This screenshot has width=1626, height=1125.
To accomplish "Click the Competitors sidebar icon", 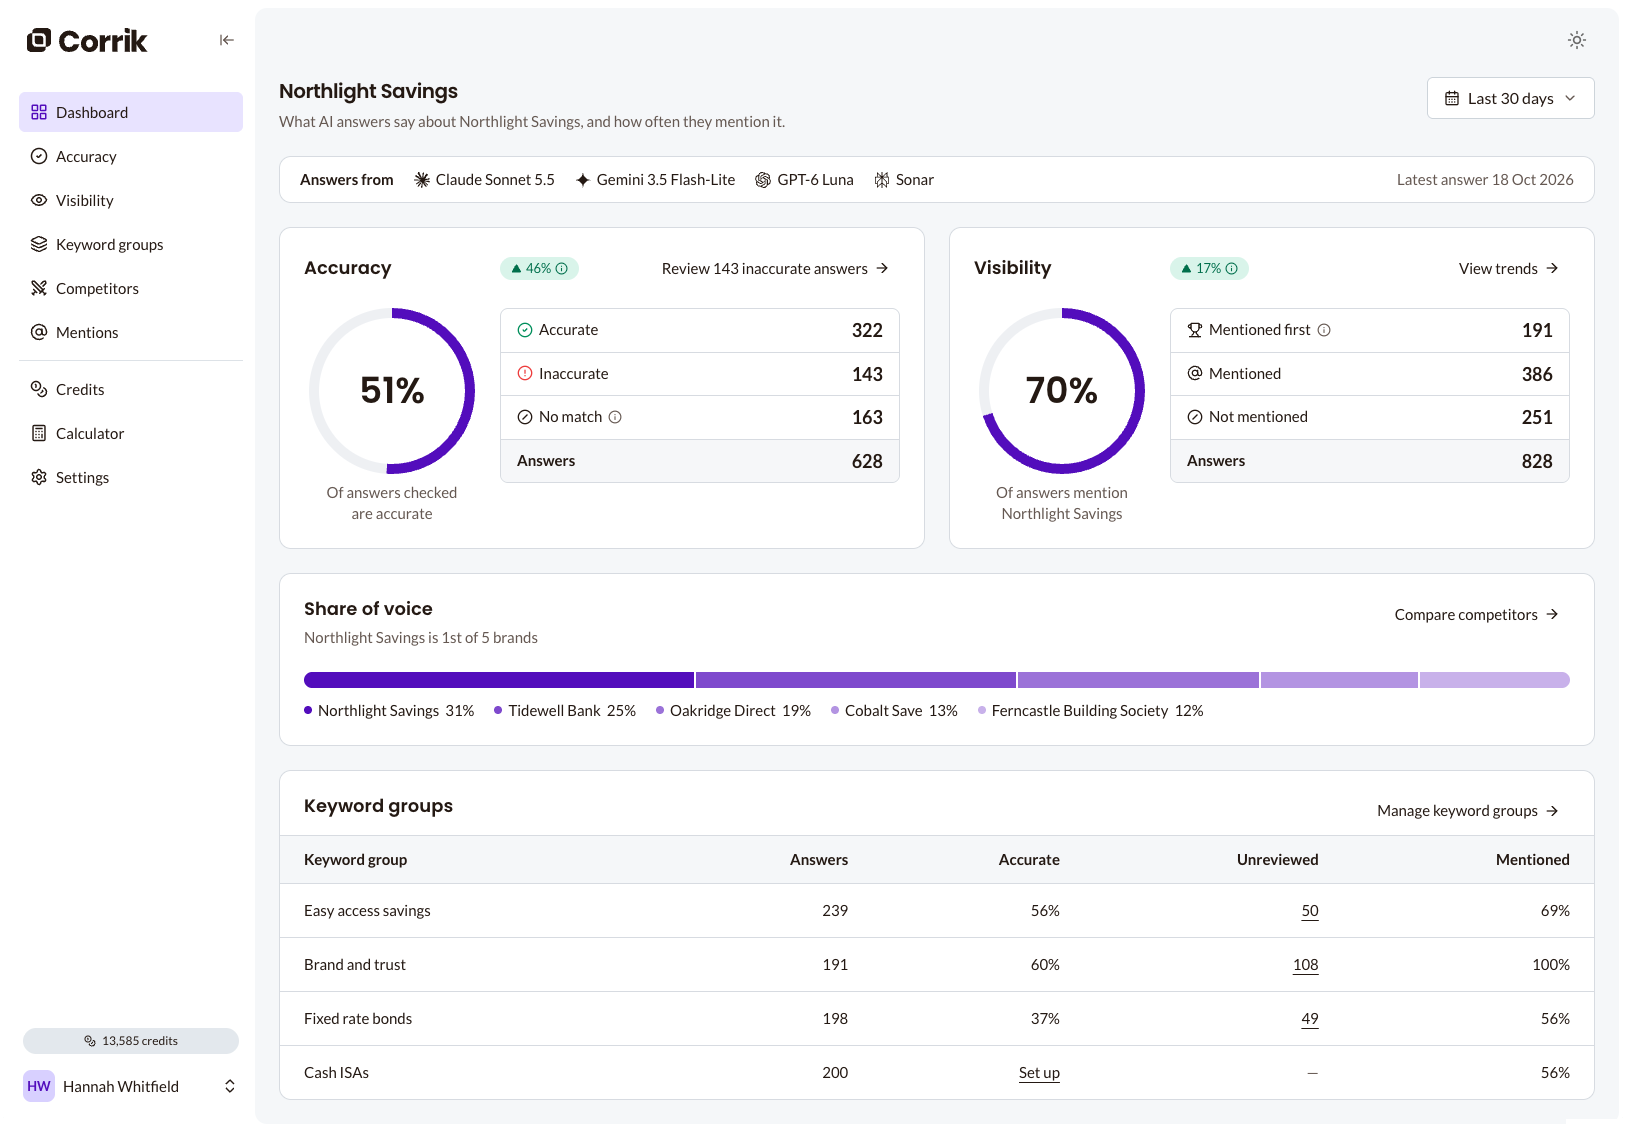I will (39, 288).
